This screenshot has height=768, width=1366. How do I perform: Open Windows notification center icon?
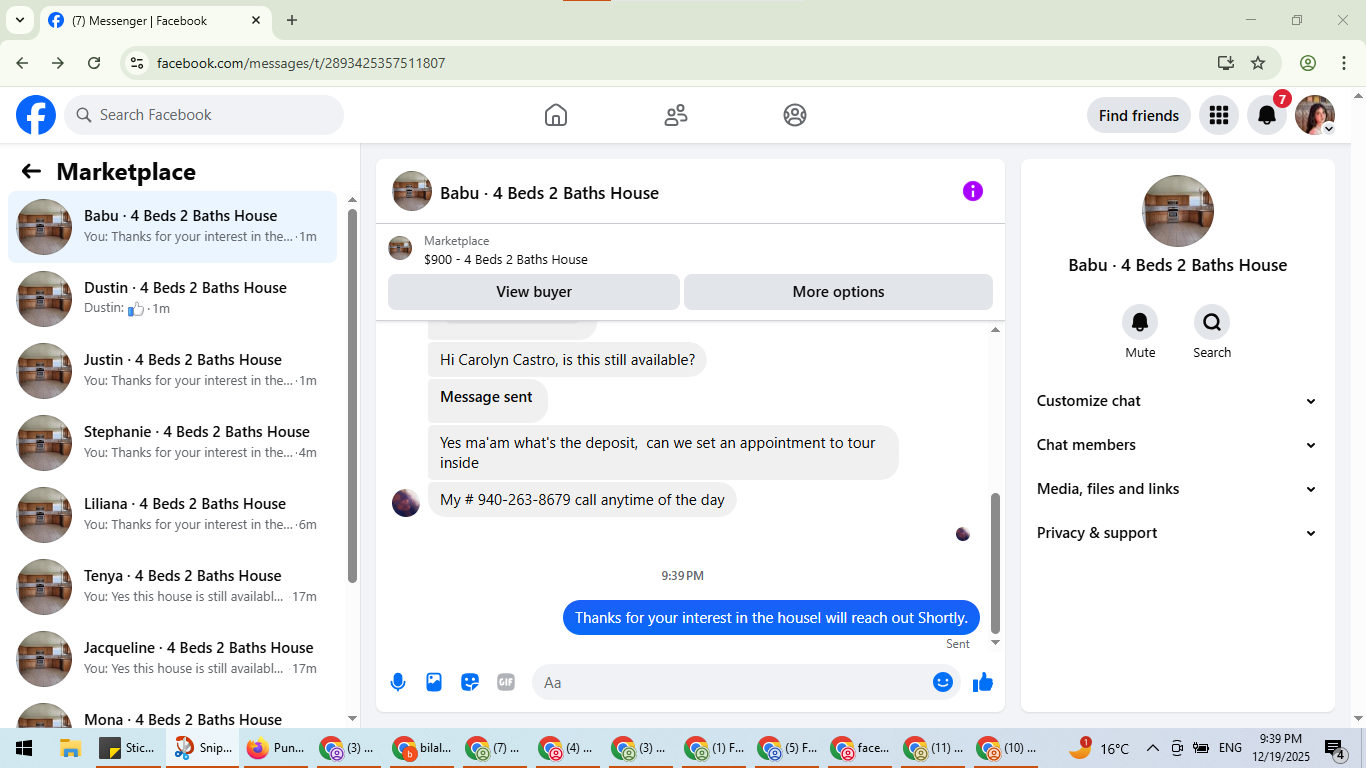1335,748
